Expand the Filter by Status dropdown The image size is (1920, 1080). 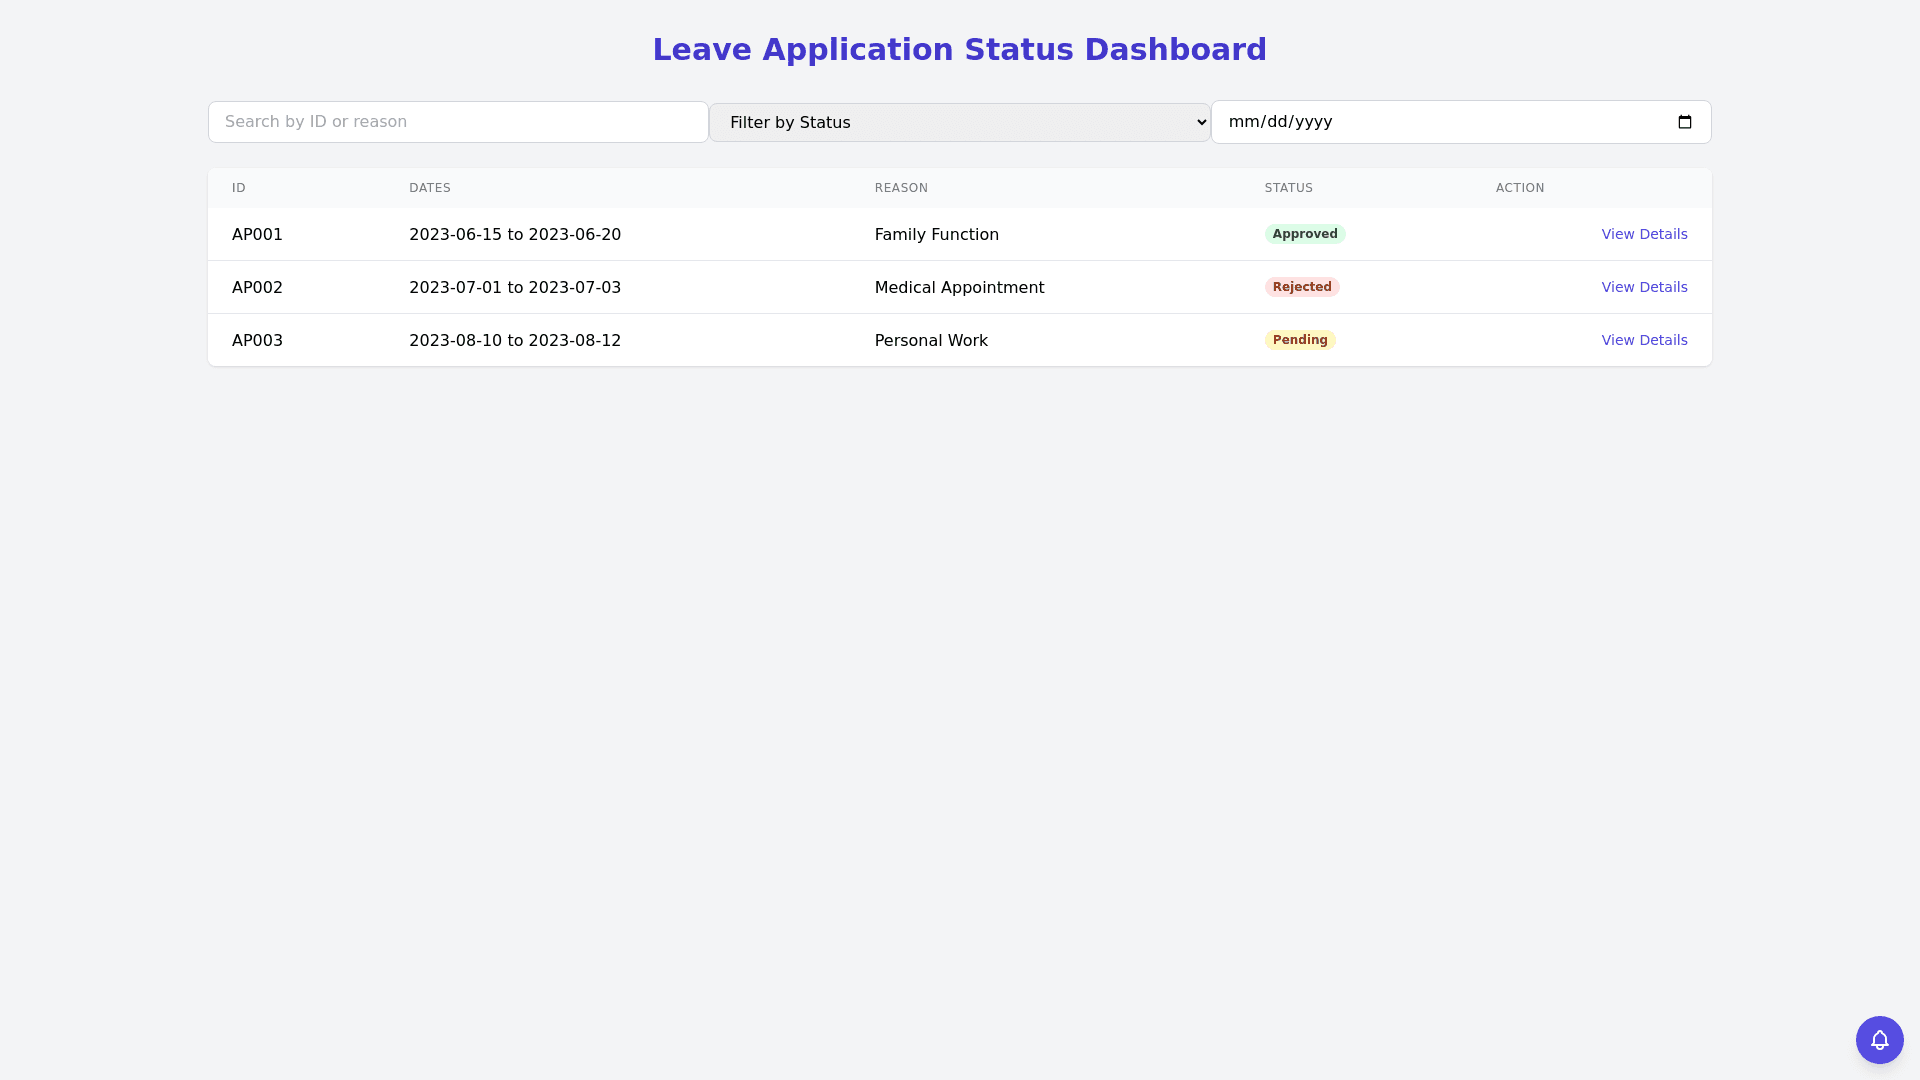pyautogui.click(x=959, y=122)
